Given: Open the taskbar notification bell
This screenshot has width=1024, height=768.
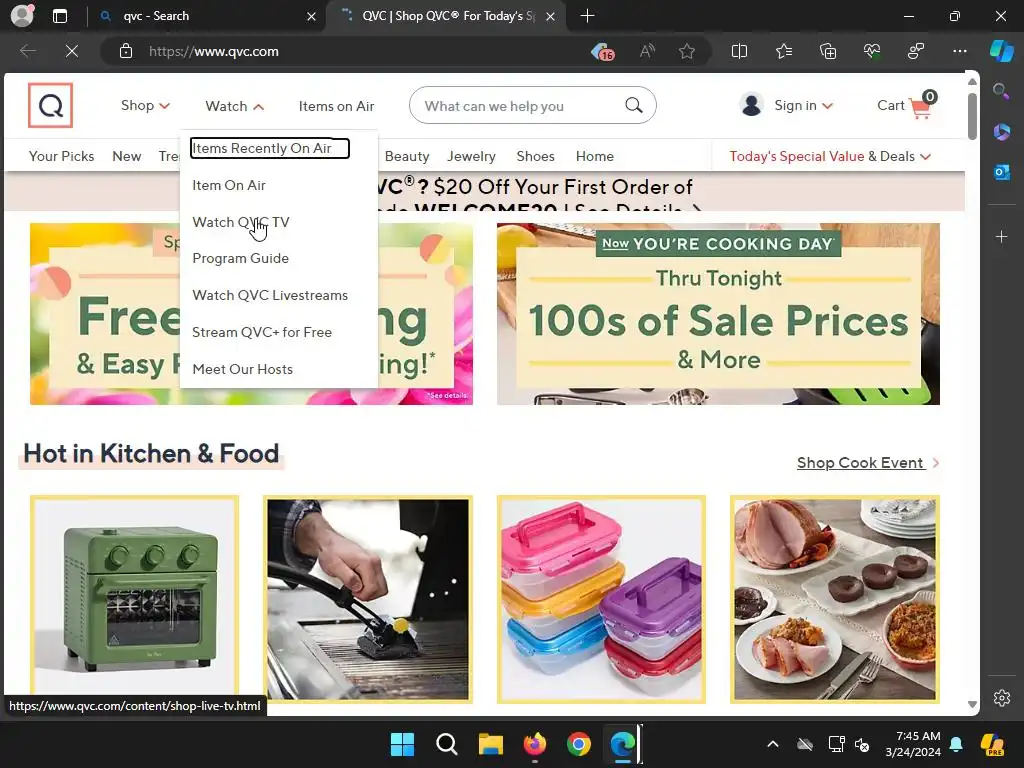Looking at the screenshot, I should tap(956, 744).
